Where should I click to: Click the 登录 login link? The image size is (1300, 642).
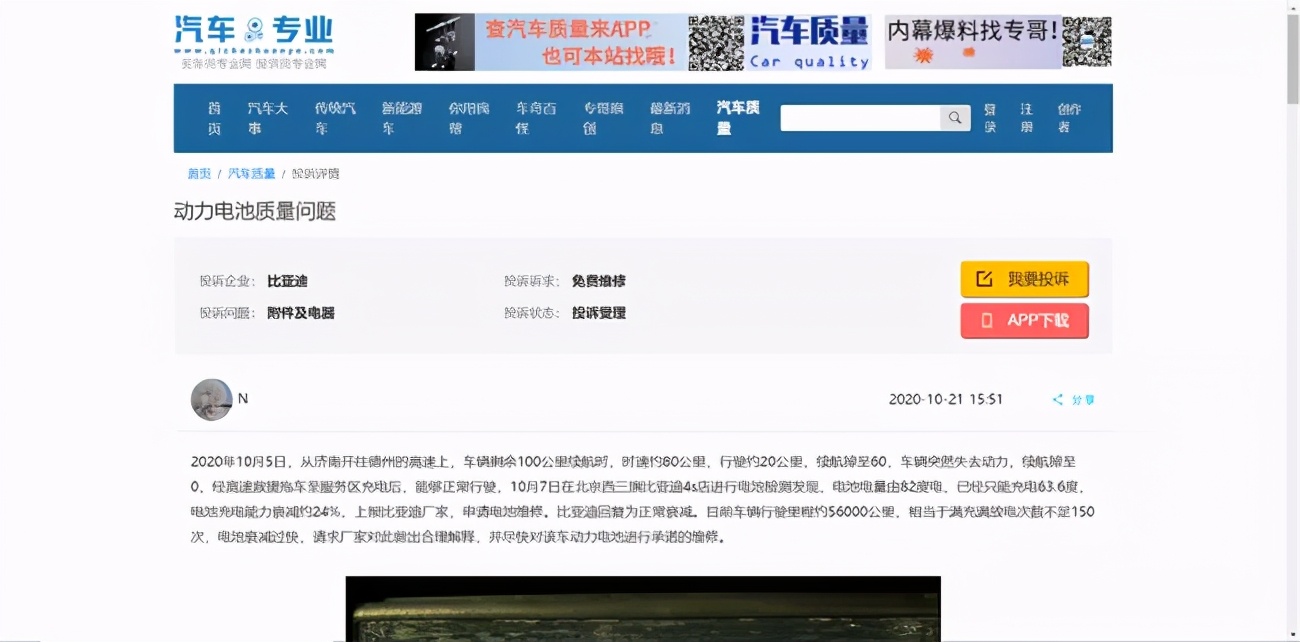tap(989, 117)
